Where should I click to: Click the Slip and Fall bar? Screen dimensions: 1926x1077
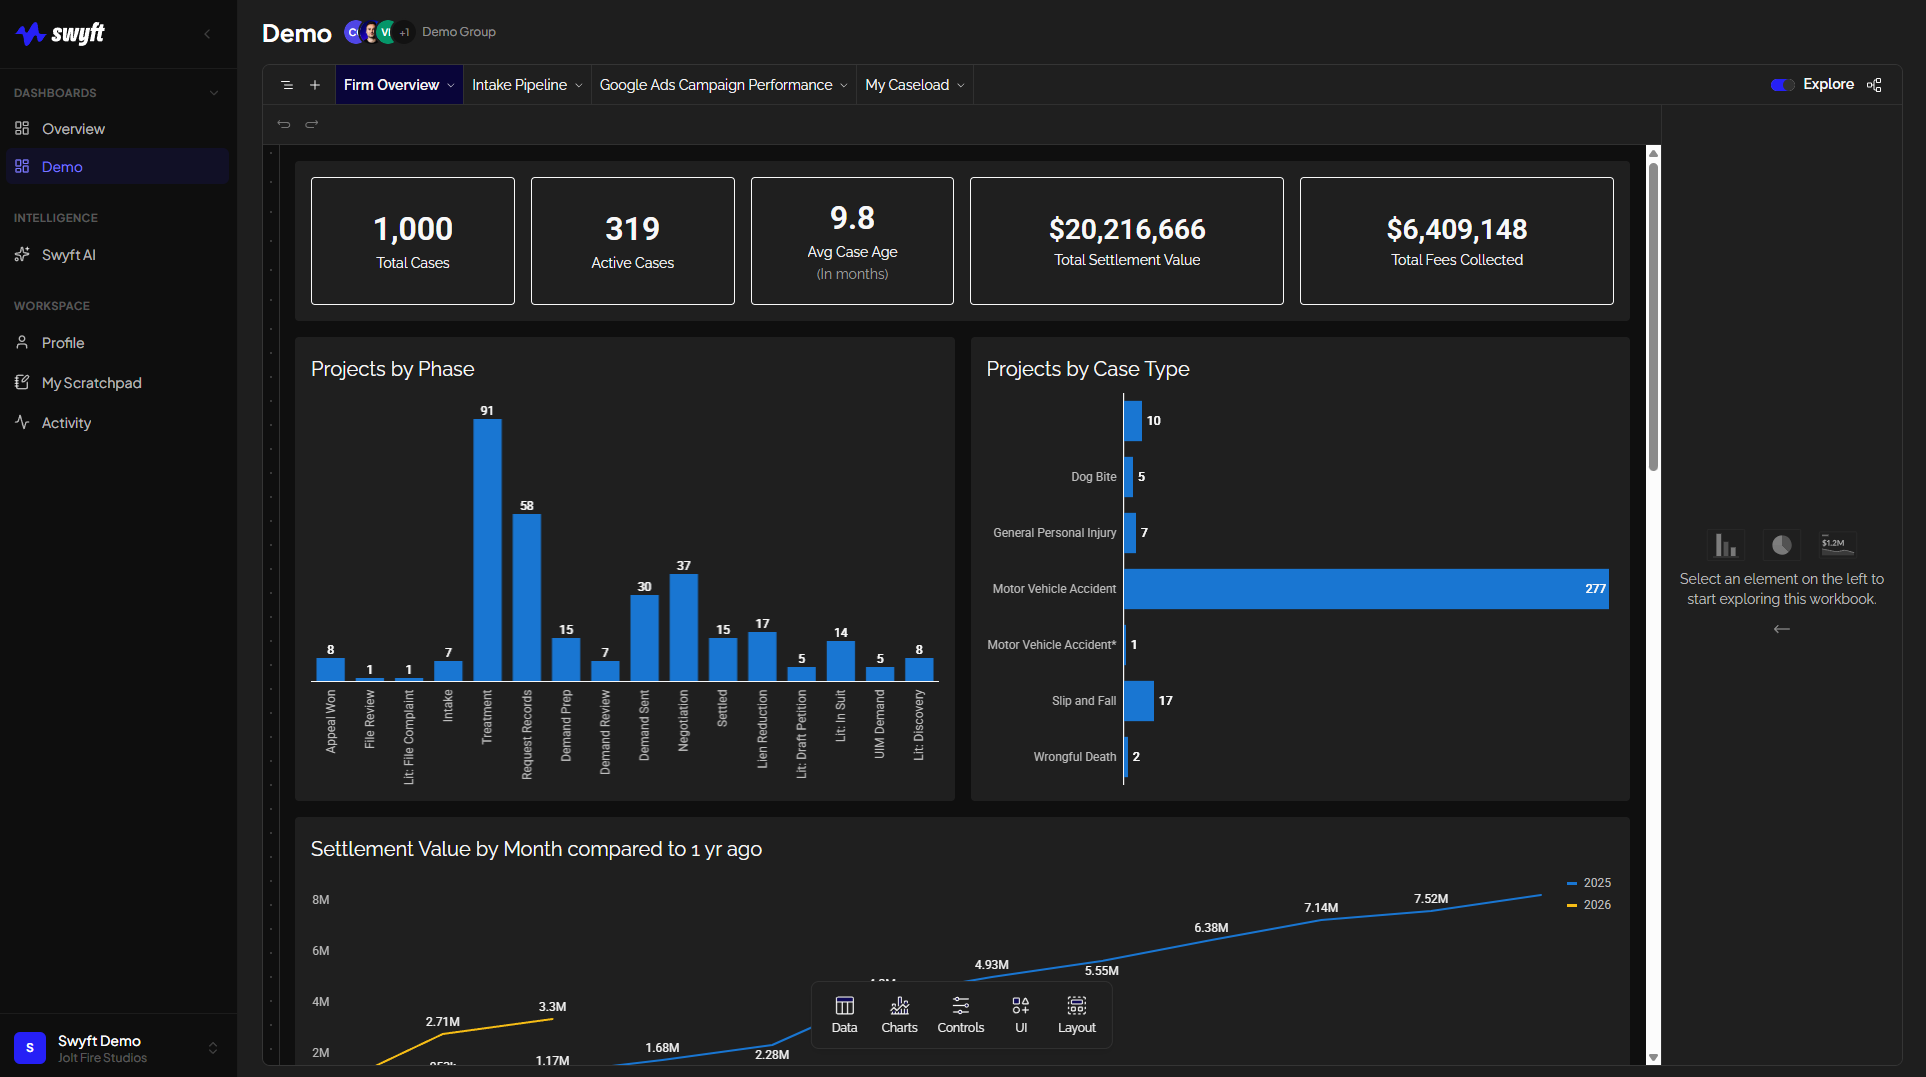point(1139,701)
